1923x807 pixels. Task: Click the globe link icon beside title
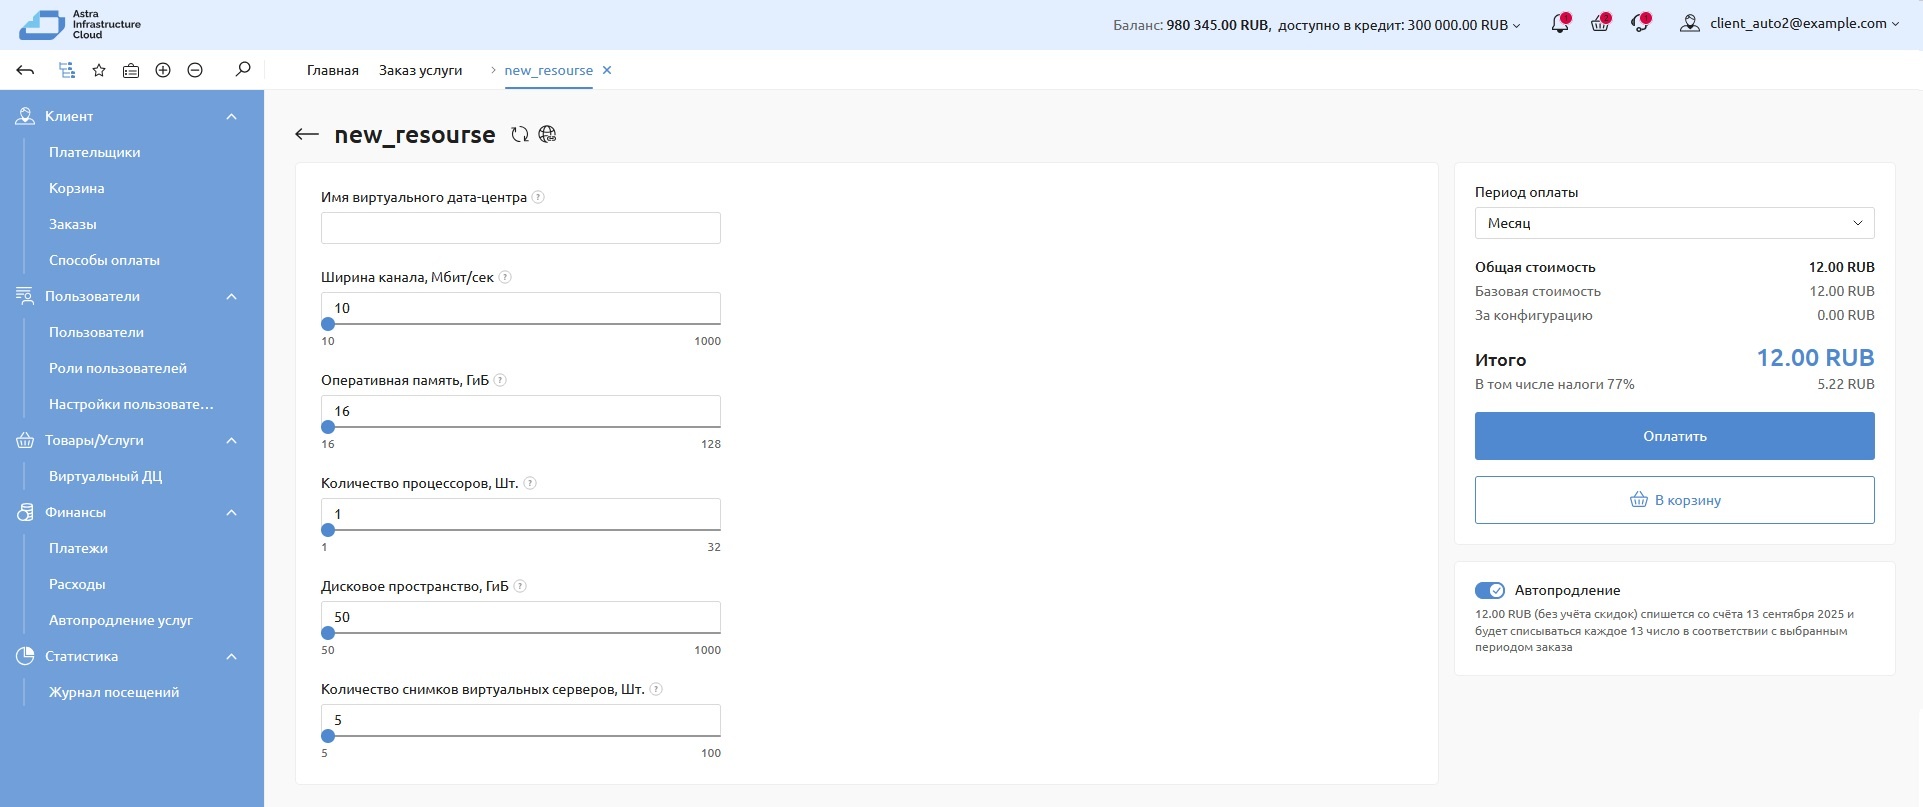pyautogui.click(x=547, y=135)
